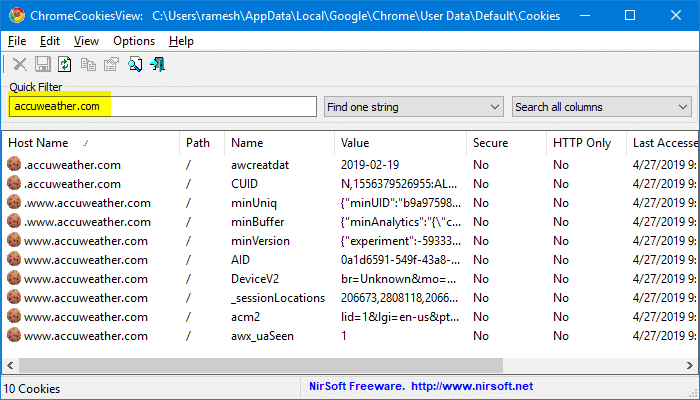Viewport: 700px width, 400px height.
Task: Click the Copy Selected Items toolbar icon
Action: click(x=88, y=64)
